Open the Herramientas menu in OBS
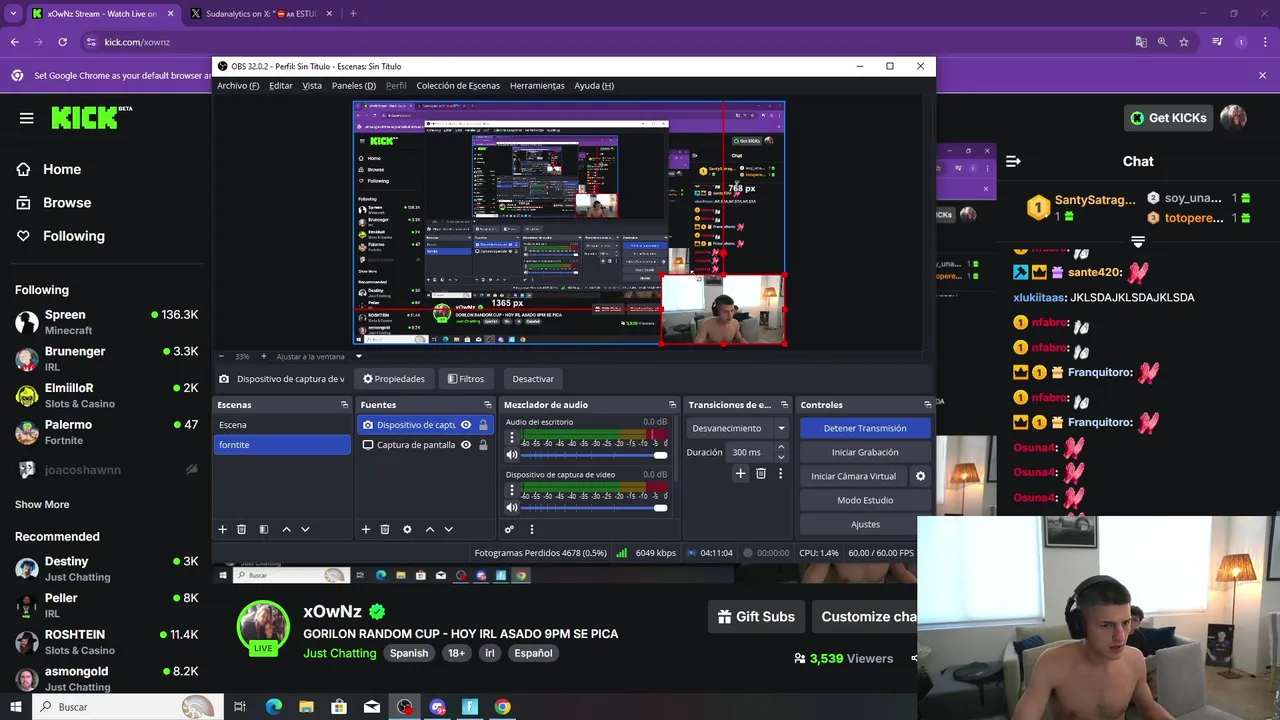Image resolution: width=1280 pixels, height=720 pixels. (537, 86)
